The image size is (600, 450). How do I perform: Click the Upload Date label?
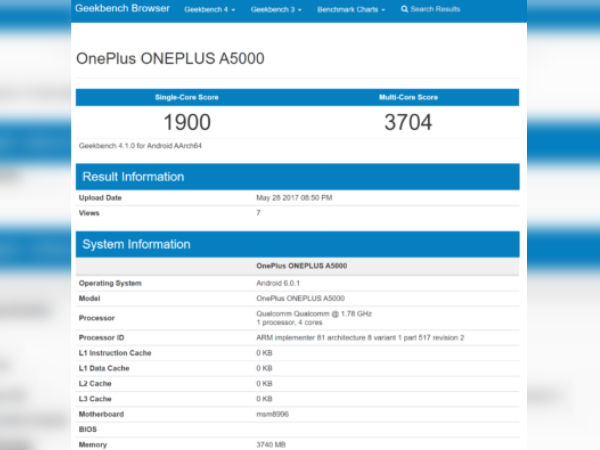point(100,198)
